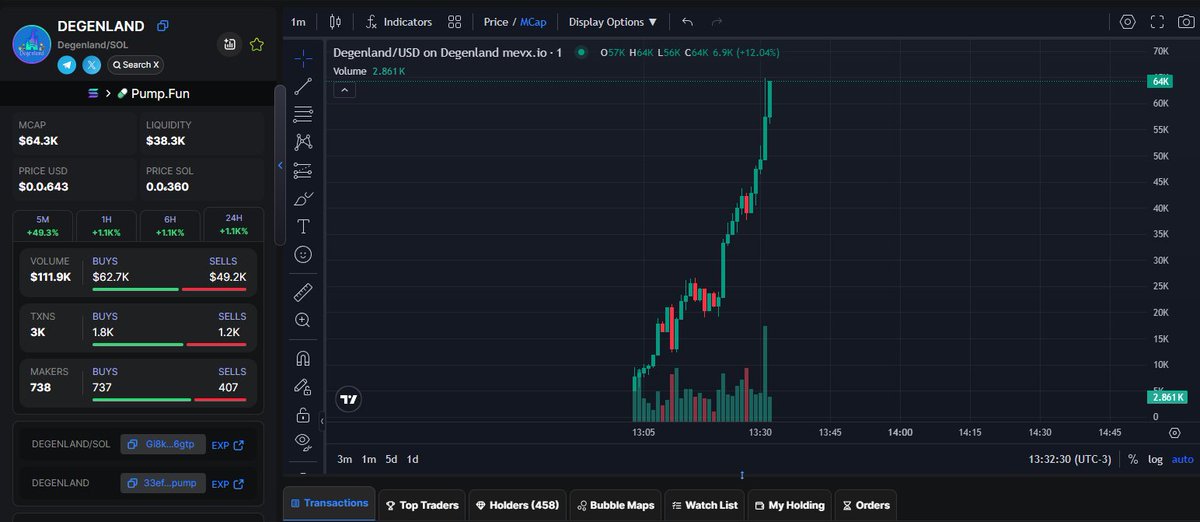This screenshot has height=522, width=1200.
Task: Open time axis settings gear
Action: click(1174, 433)
